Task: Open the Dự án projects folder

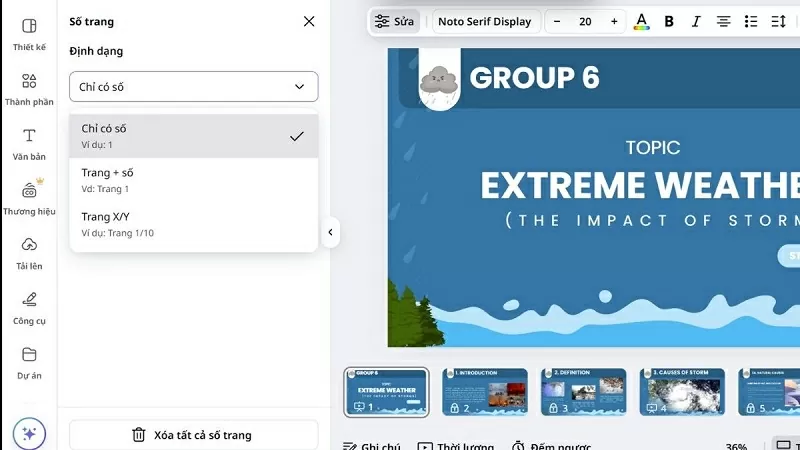Action: (29, 361)
